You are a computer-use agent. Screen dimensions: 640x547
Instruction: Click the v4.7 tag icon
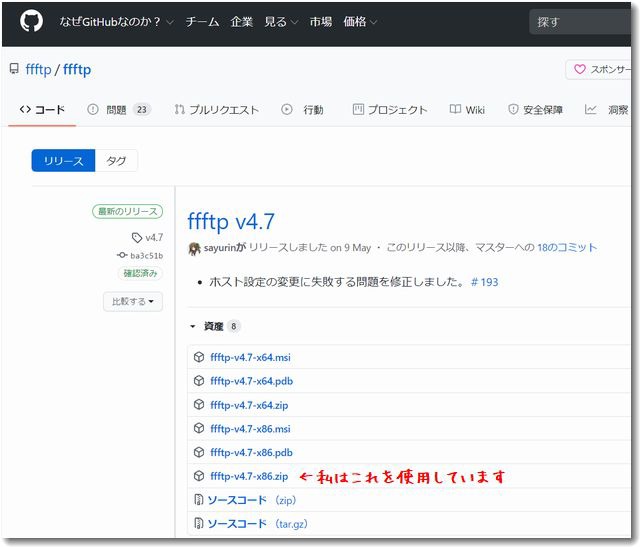(x=137, y=237)
